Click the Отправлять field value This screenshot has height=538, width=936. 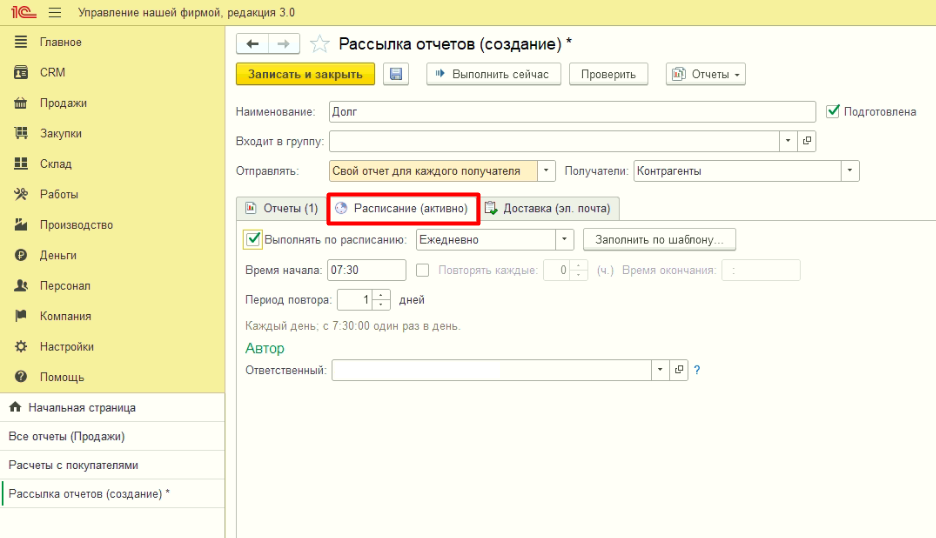(x=433, y=171)
